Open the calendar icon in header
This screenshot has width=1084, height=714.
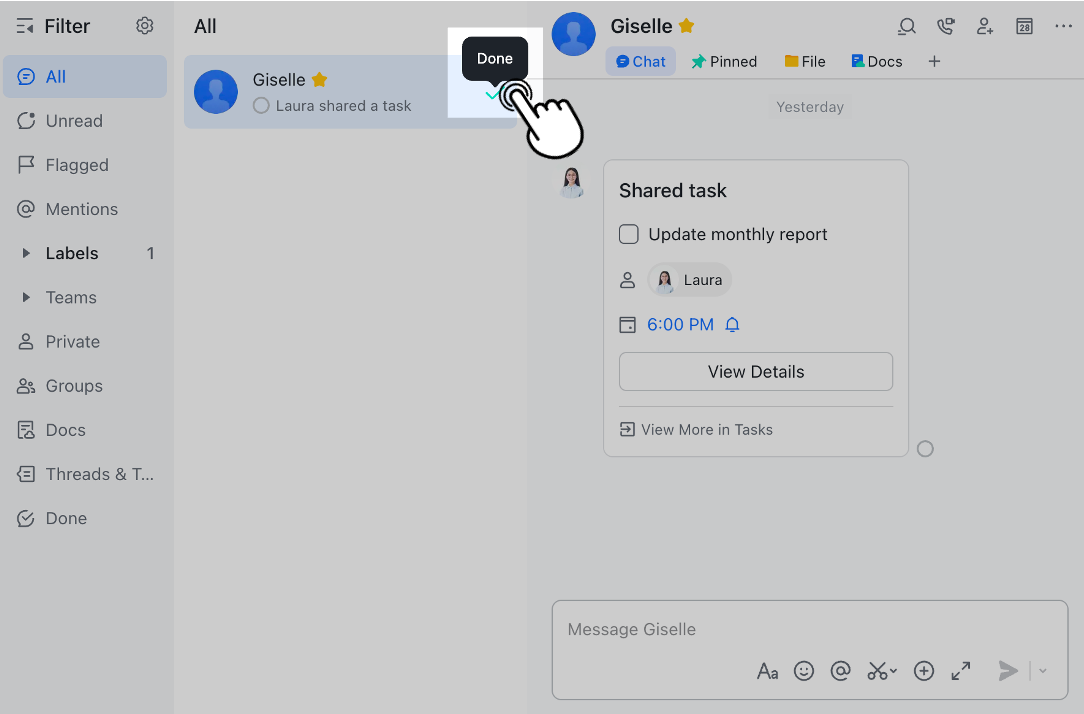point(1024,27)
